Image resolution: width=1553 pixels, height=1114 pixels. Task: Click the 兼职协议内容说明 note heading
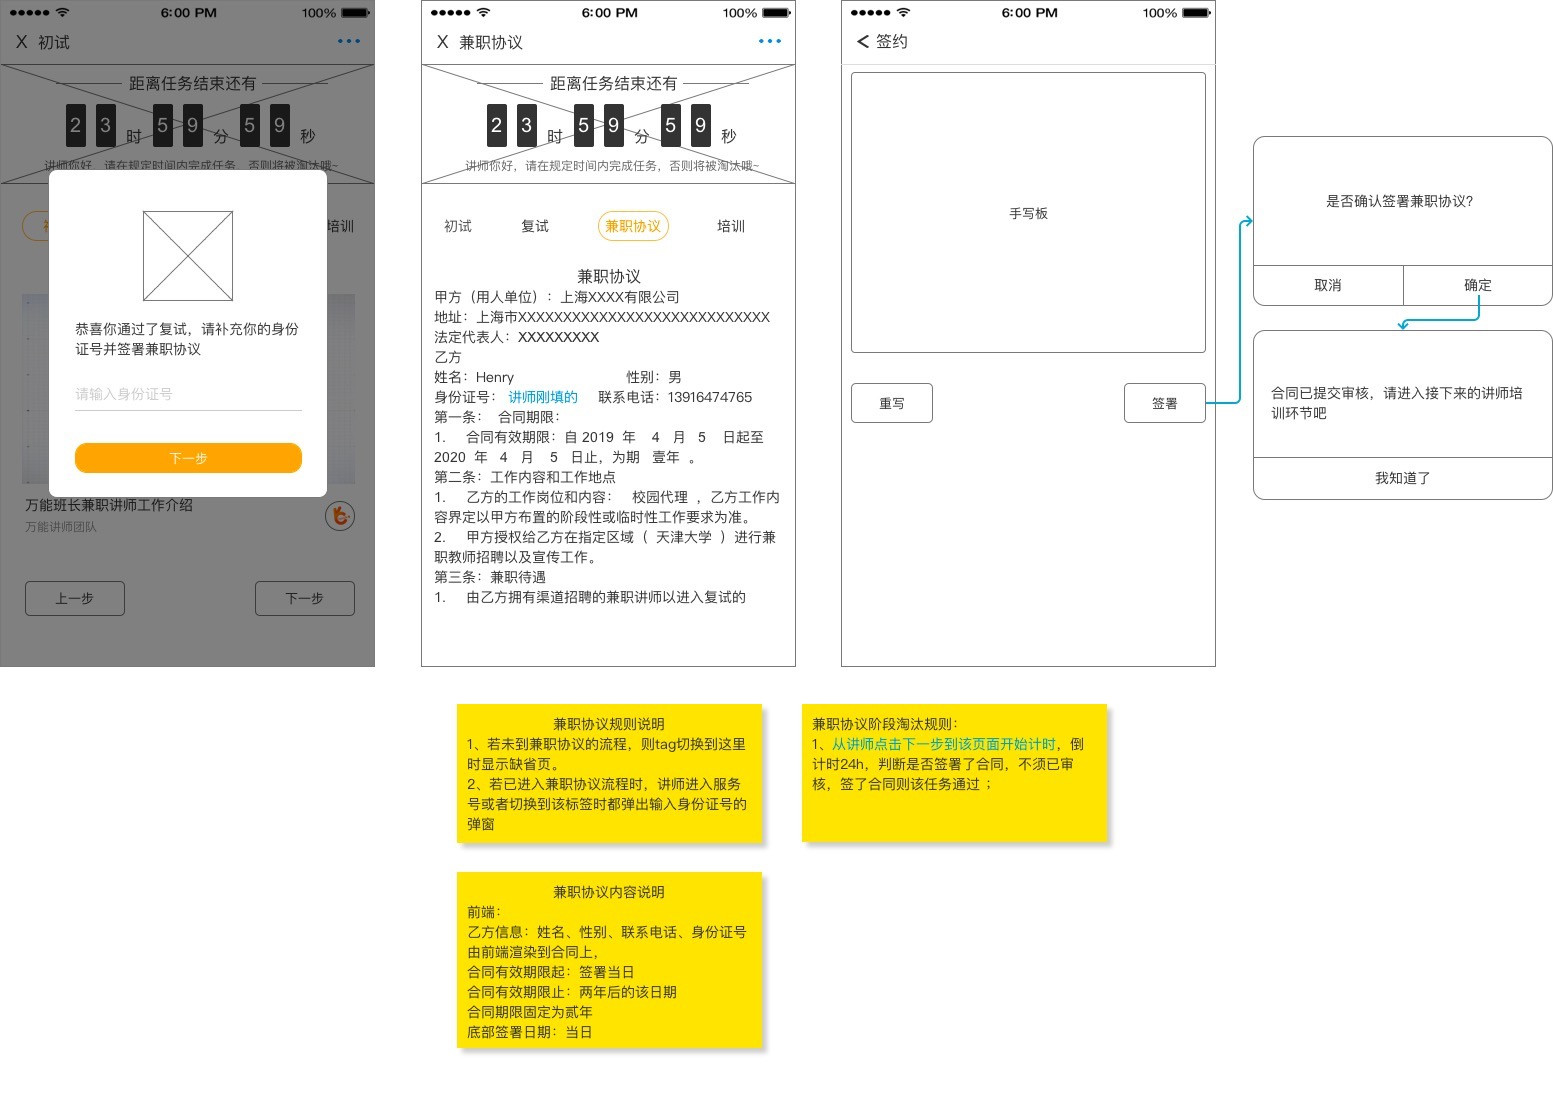(609, 892)
